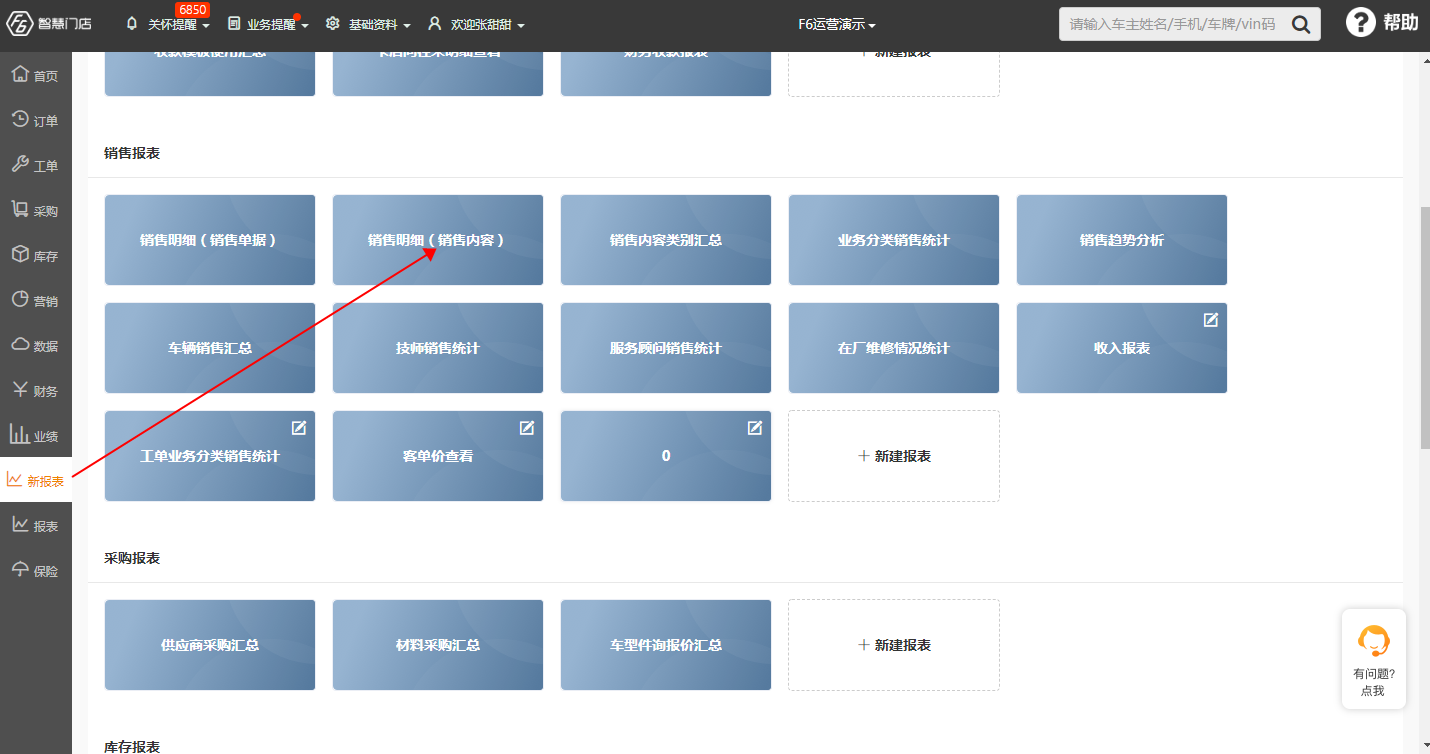Click the vertical page scrollbar
The width and height of the screenshot is (1430, 754).
point(1424,328)
